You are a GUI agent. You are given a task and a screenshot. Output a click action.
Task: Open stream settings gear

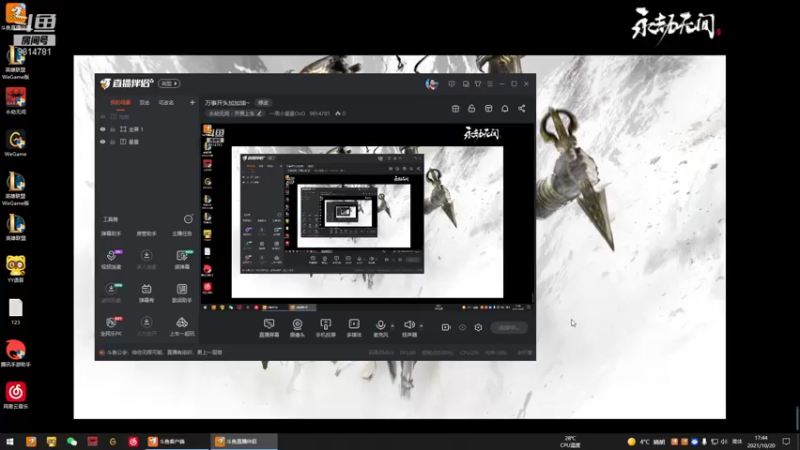click(478, 328)
